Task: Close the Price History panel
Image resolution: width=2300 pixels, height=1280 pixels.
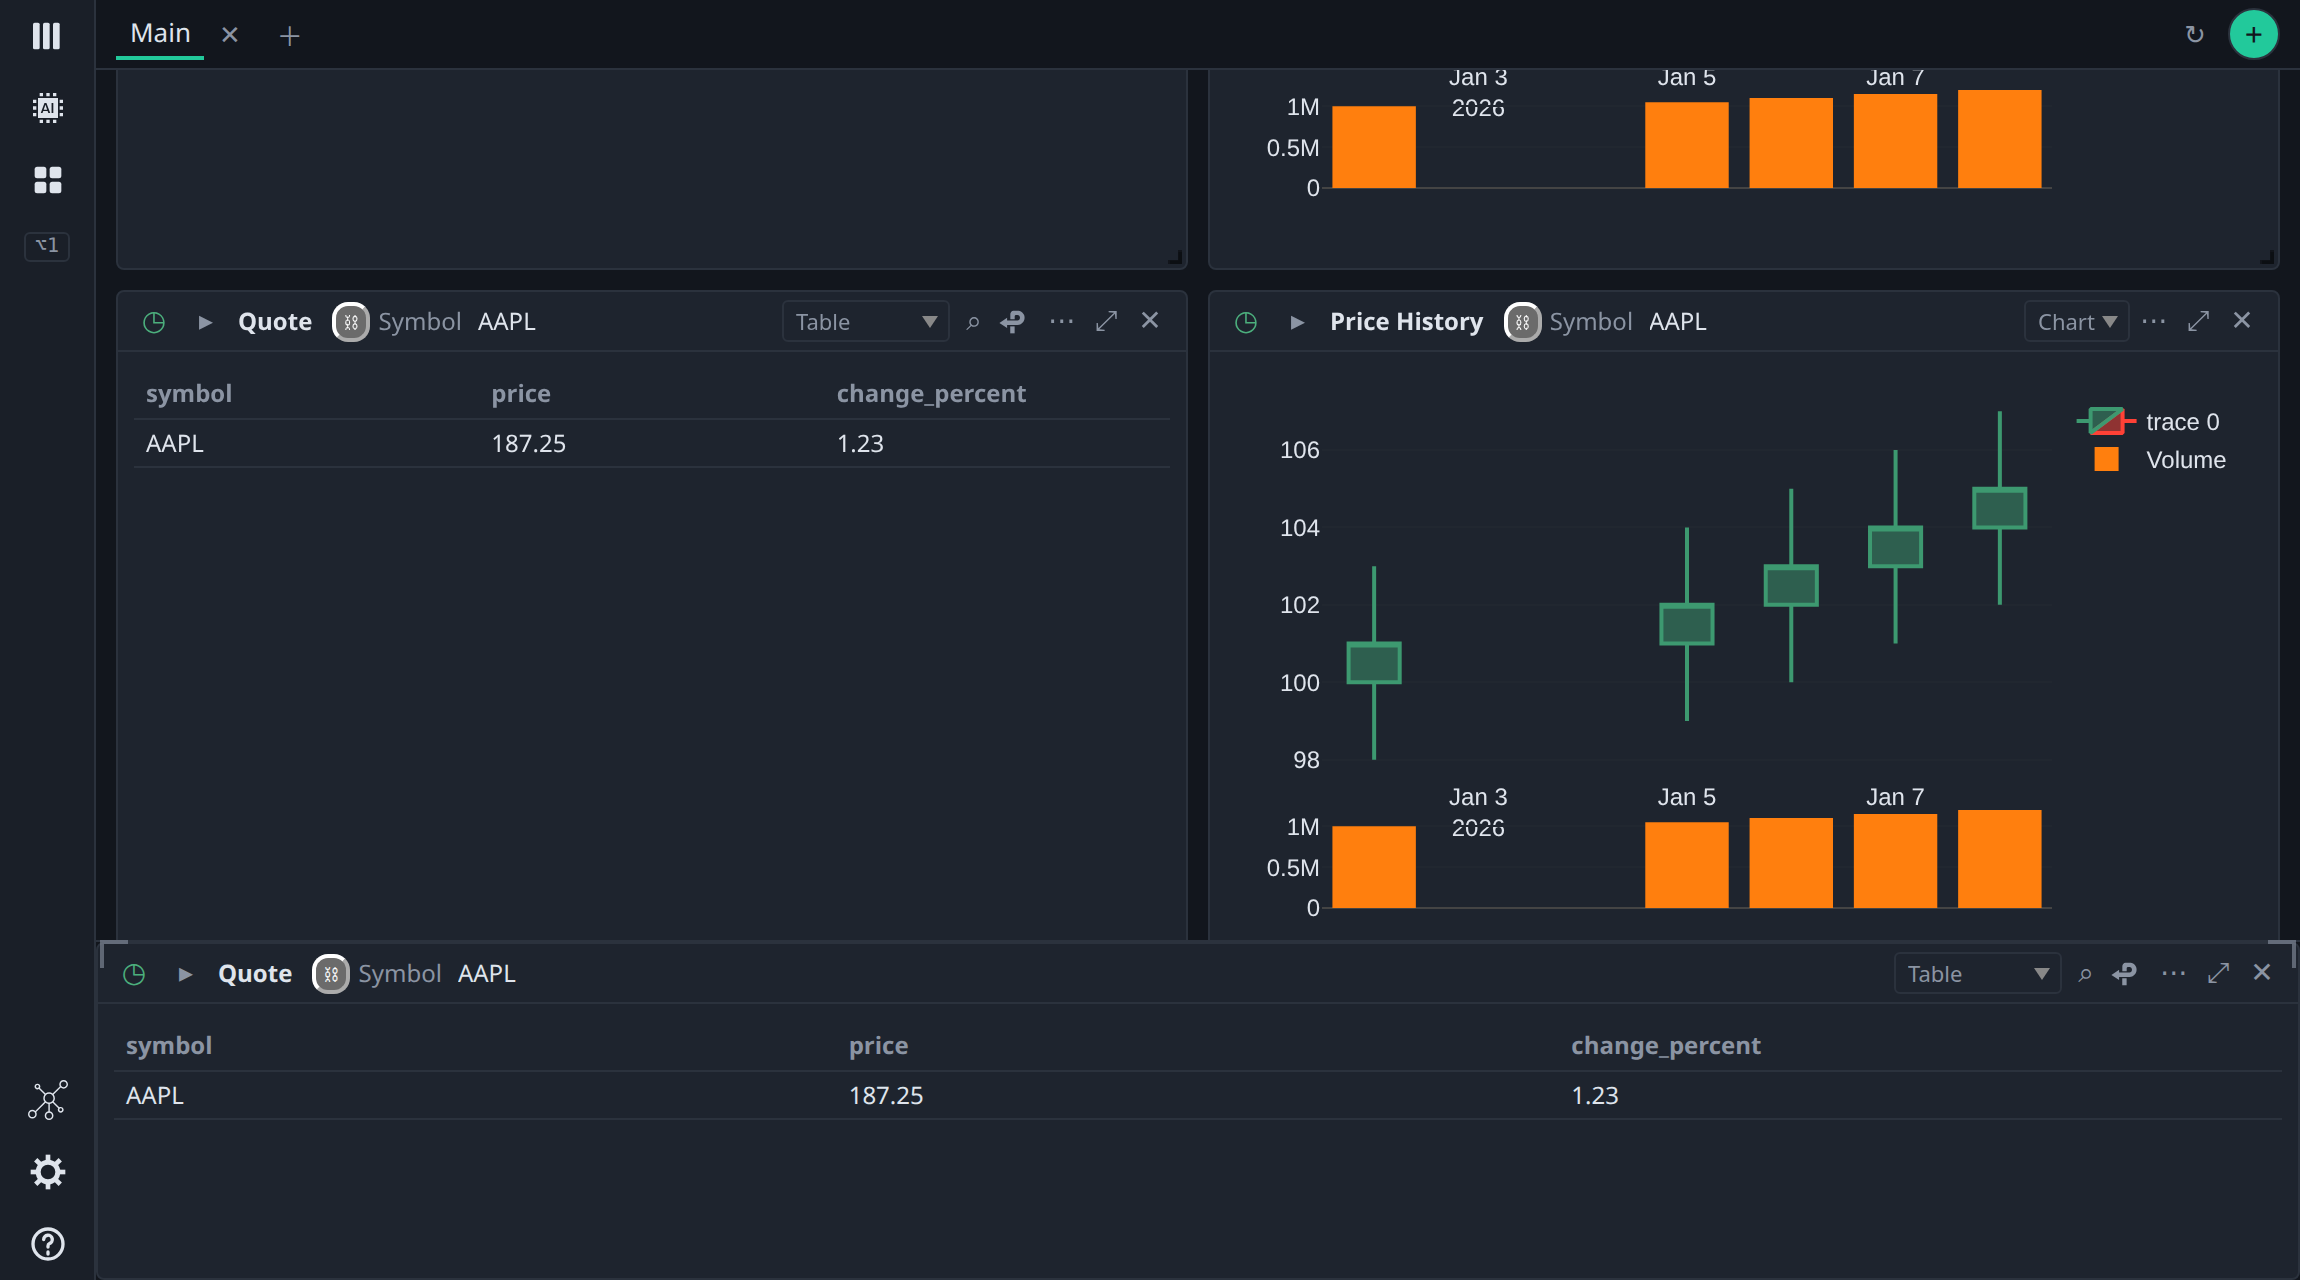Action: pyautogui.click(x=2242, y=320)
